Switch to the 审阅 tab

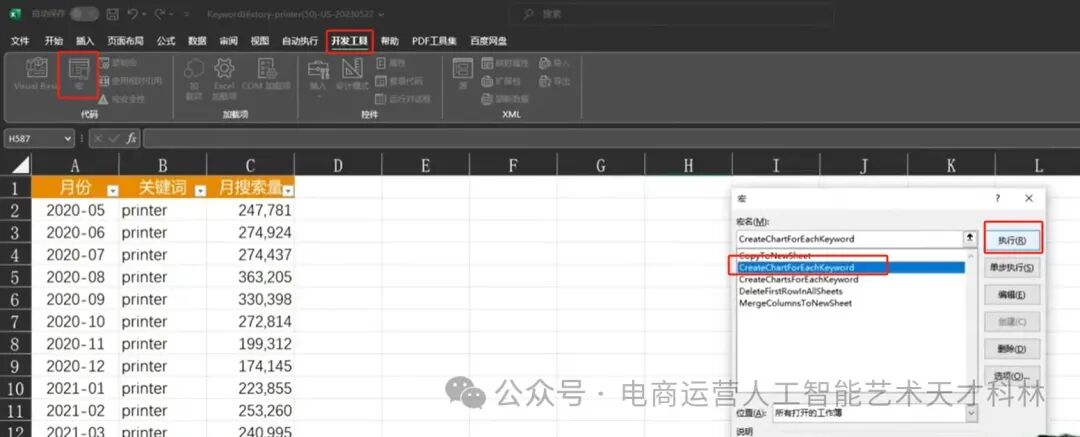[x=229, y=41]
